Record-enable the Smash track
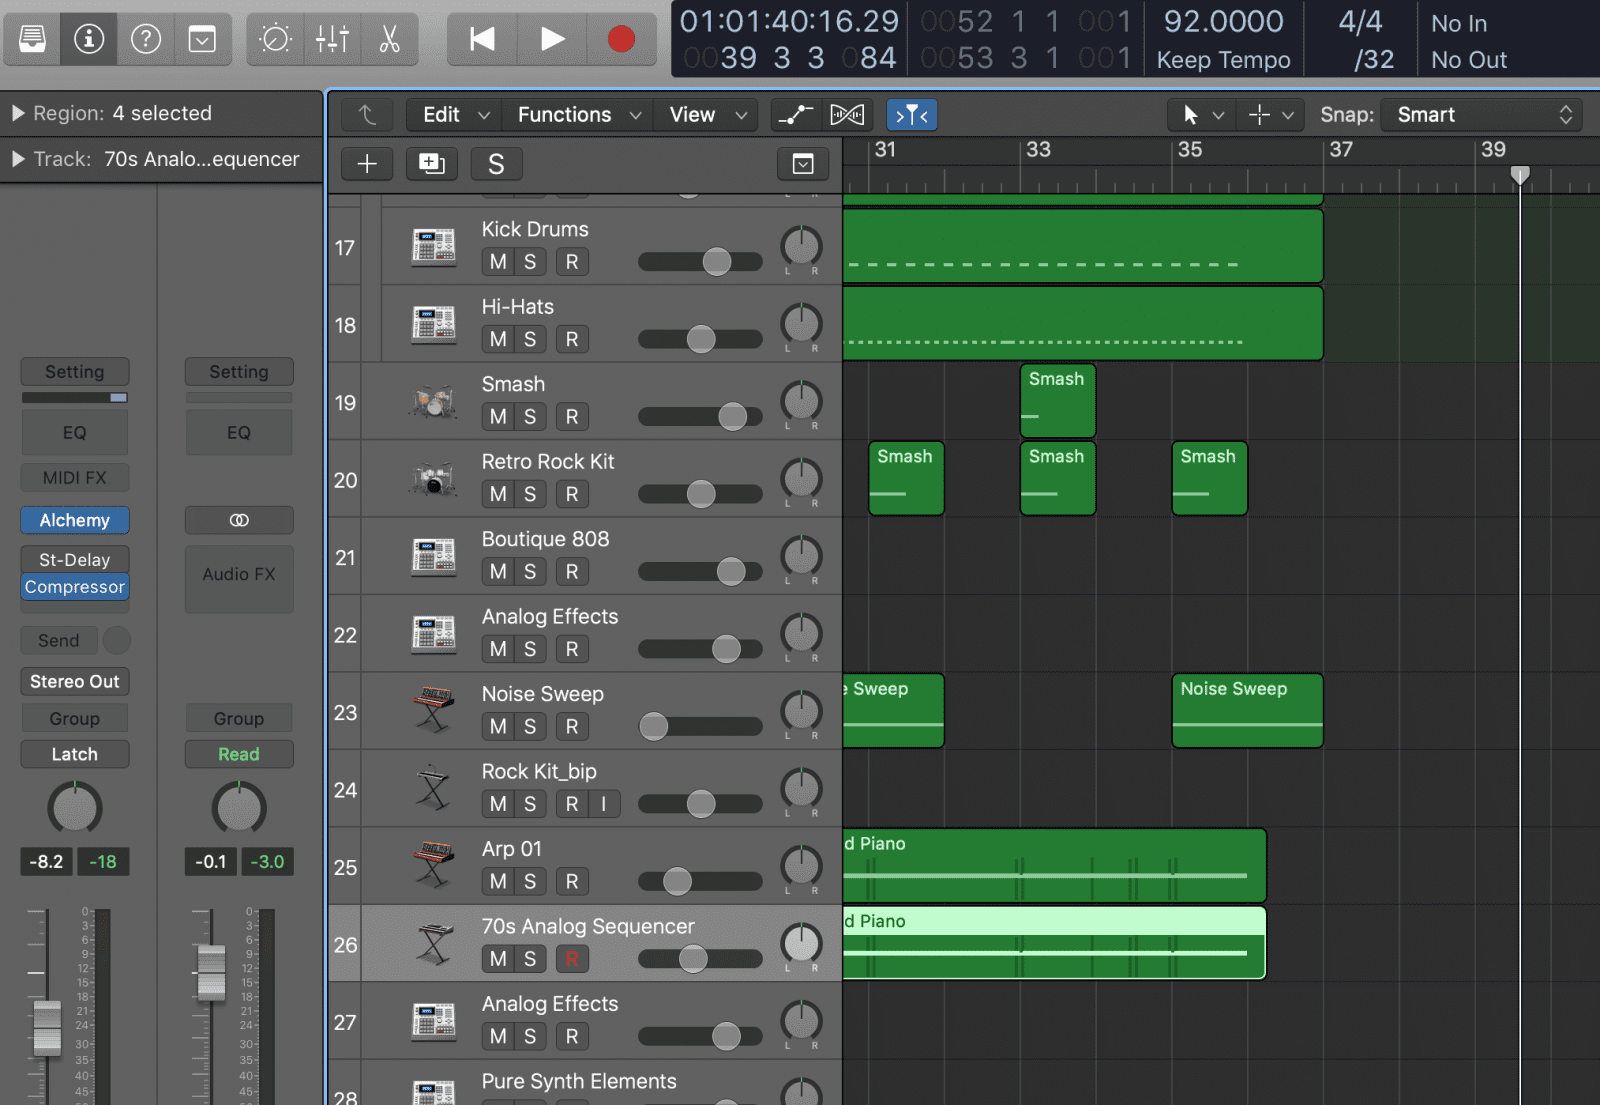Screen dimensions: 1600x1105 [572, 417]
